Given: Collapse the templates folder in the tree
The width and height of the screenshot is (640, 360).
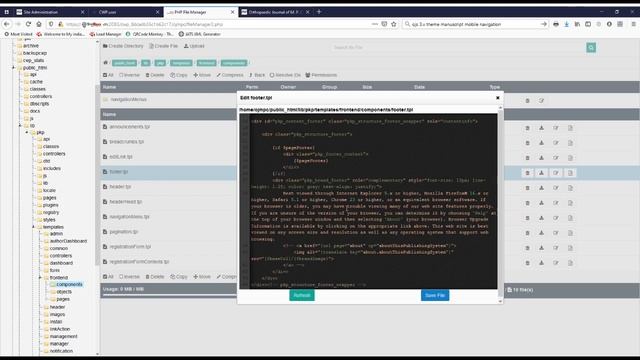Looking at the screenshot, I should coord(33,227).
